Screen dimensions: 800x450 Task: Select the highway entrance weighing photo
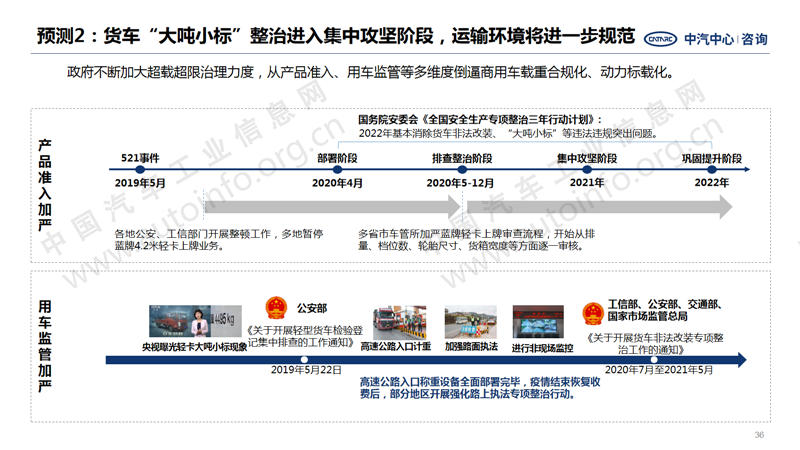point(399,322)
